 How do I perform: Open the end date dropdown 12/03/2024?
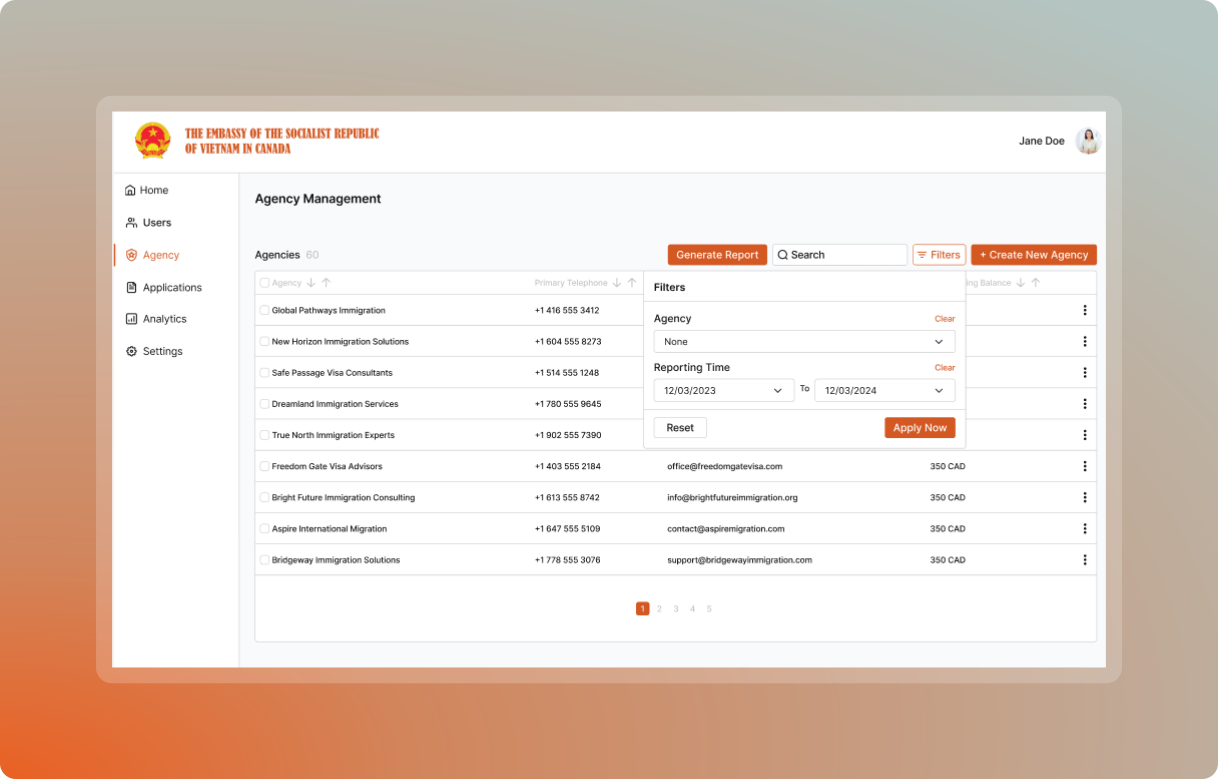[884, 391]
